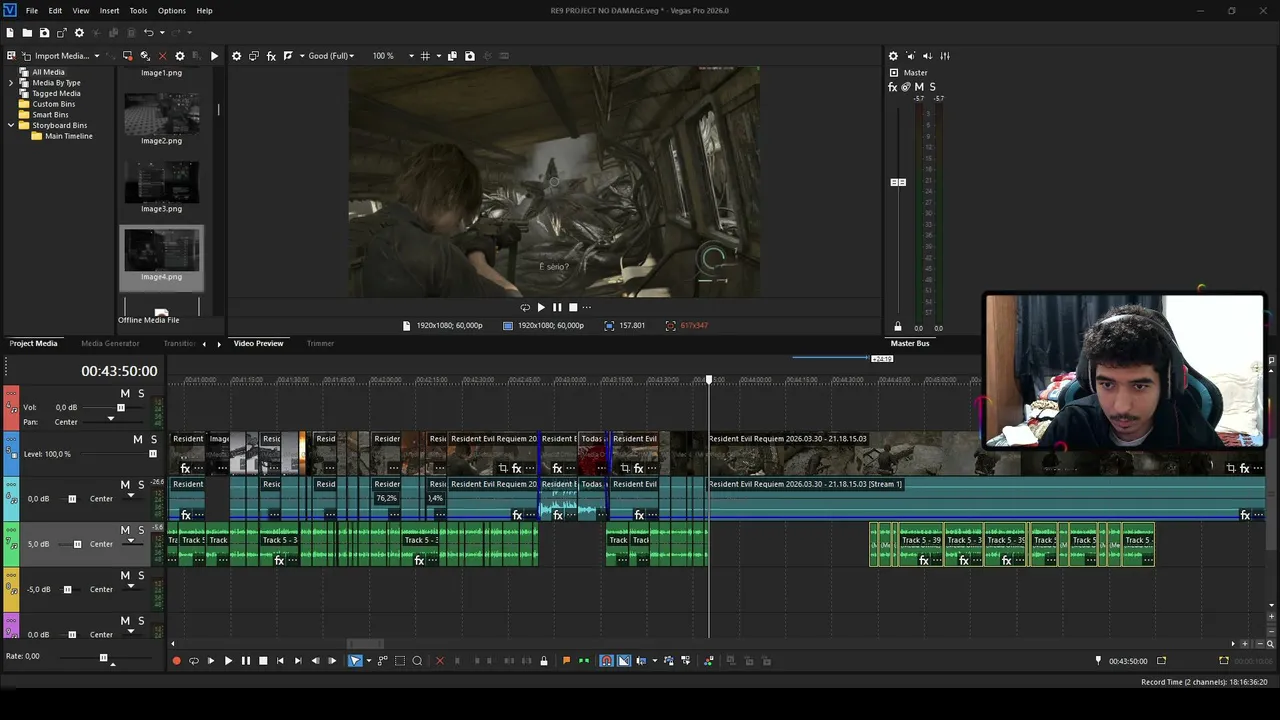Switch to the Media Generator tab
The image size is (1280, 720).
pyautogui.click(x=110, y=343)
